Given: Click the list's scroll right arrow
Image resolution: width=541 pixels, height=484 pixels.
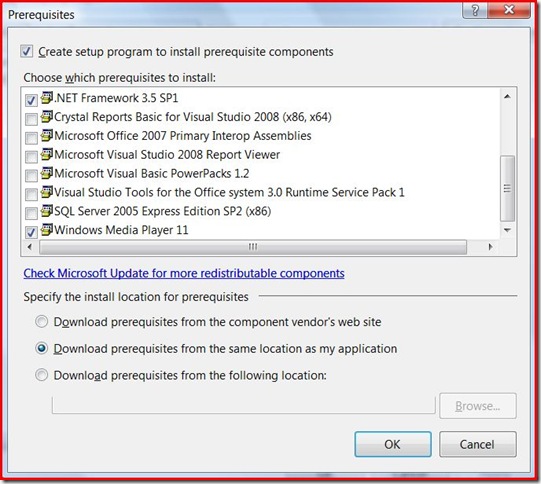Looking at the screenshot, I should tap(490, 247).
